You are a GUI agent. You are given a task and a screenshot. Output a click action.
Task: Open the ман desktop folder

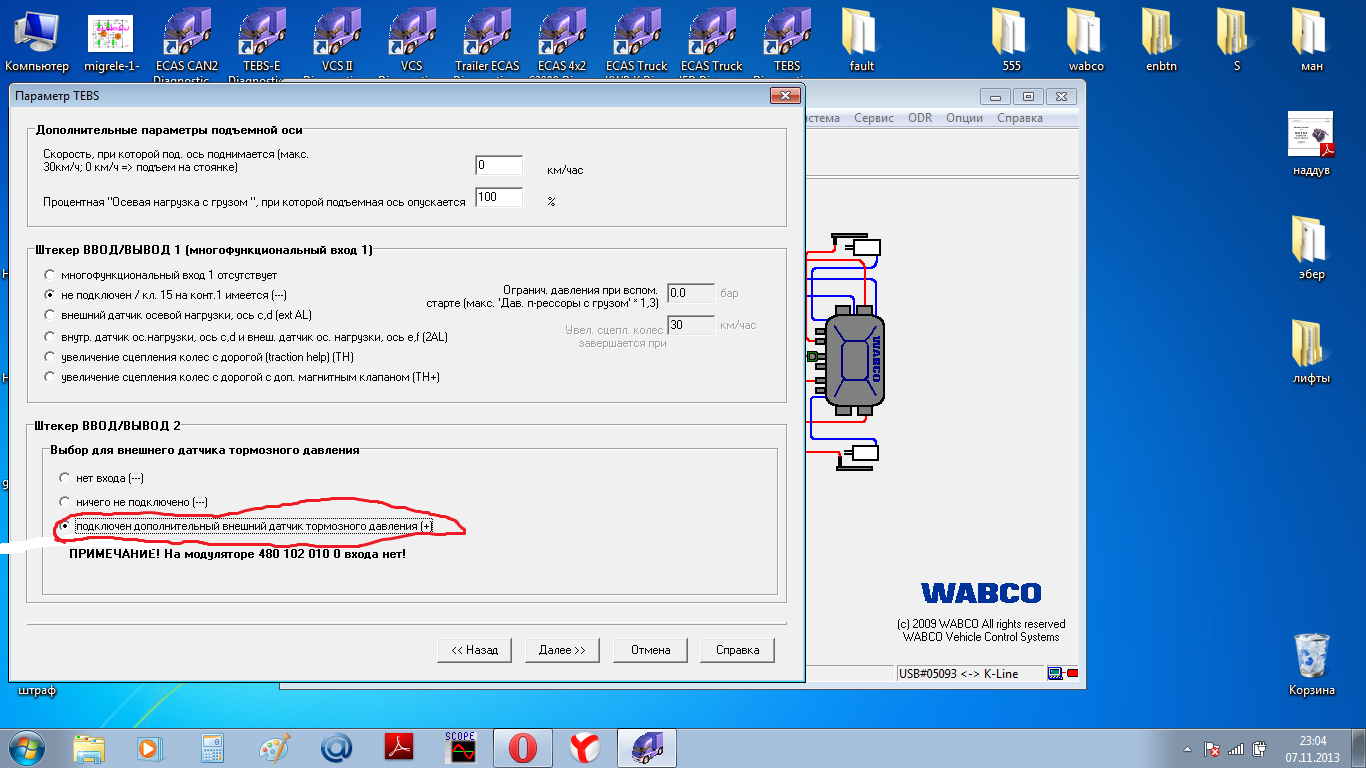[1312, 42]
